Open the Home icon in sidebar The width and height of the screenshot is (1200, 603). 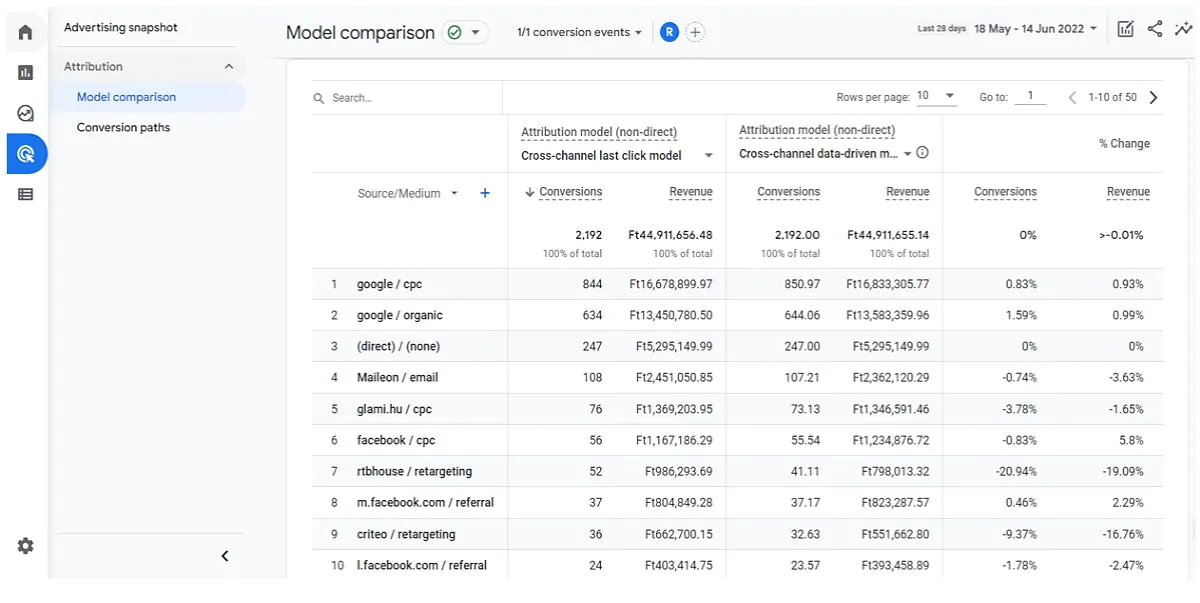[x=25, y=33]
